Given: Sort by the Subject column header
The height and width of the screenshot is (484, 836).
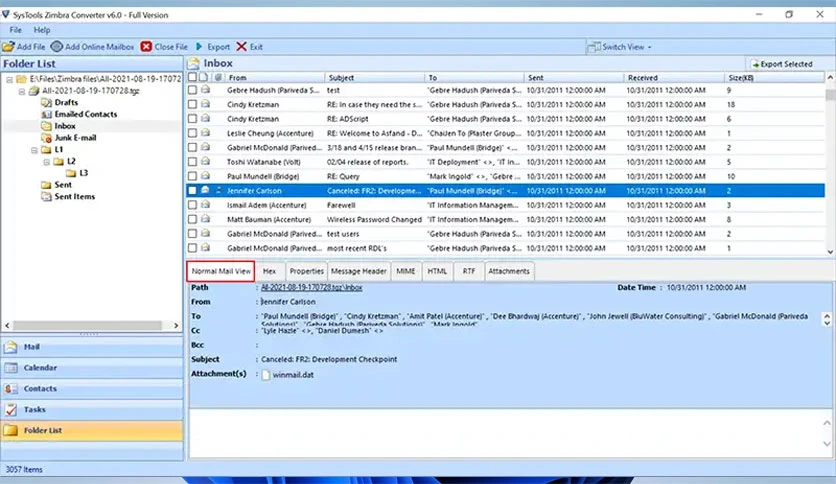Looking at the screenshot, I should (374, 77).
